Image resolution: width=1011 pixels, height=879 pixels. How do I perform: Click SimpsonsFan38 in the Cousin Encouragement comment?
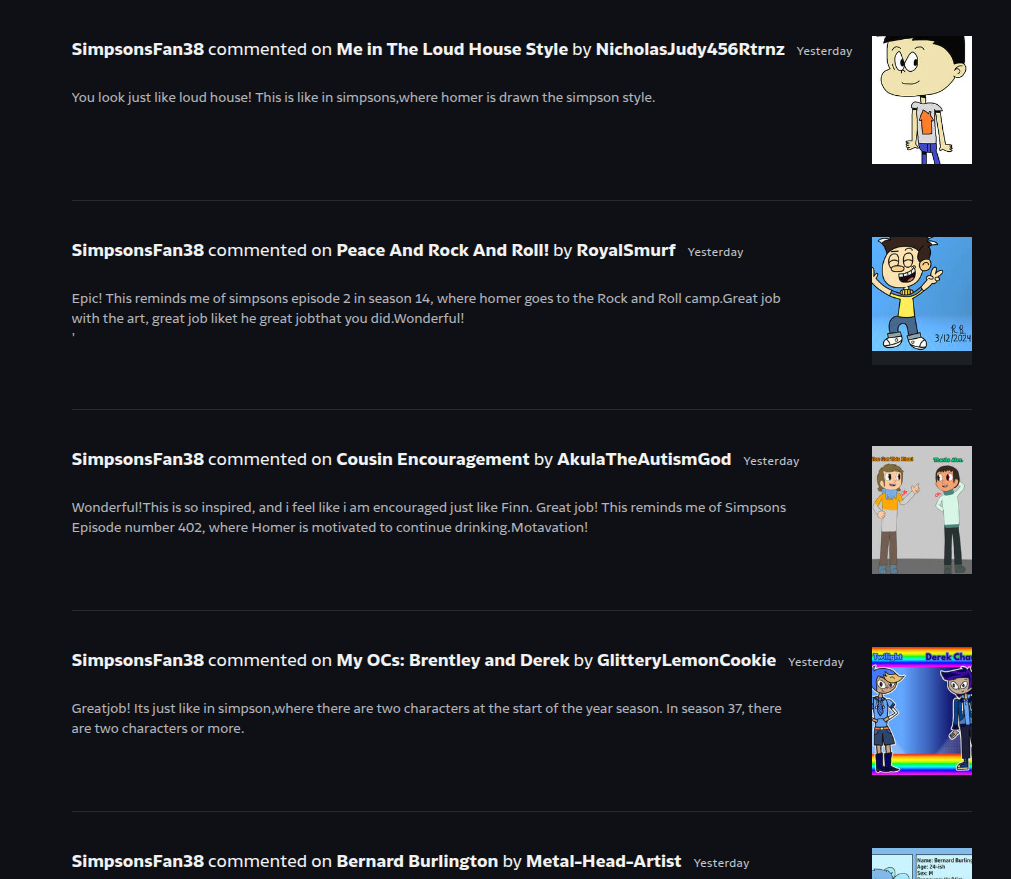point(137,459)
